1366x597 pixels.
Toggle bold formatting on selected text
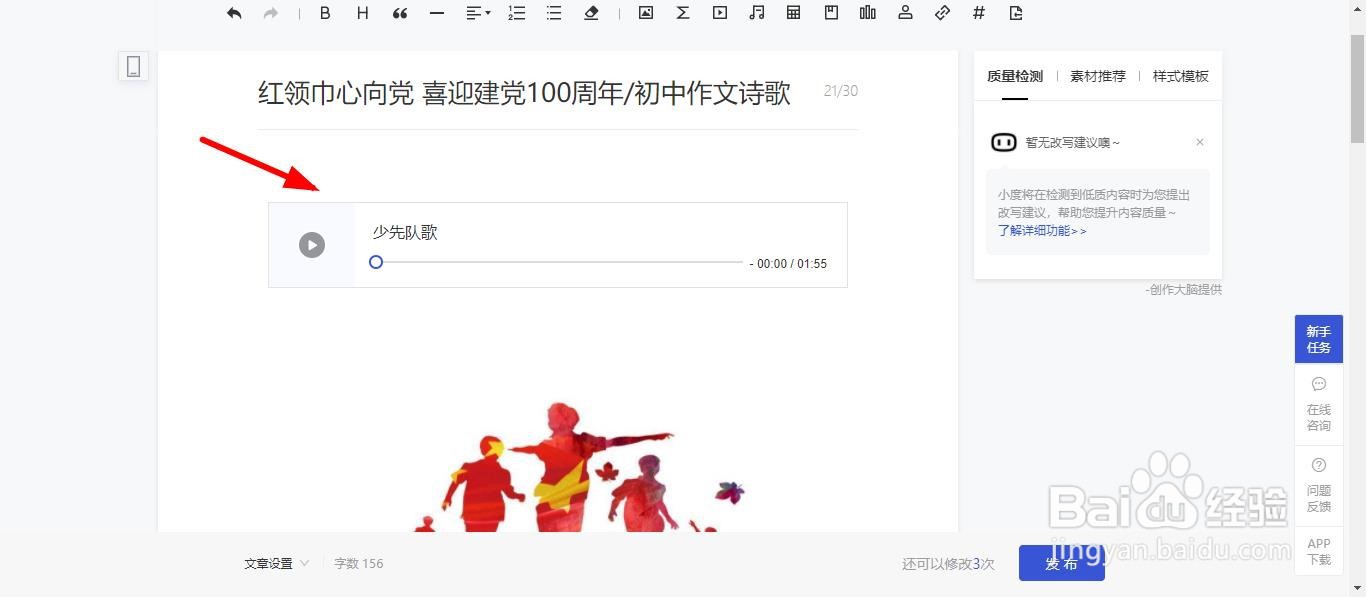[x=324, y=13]
